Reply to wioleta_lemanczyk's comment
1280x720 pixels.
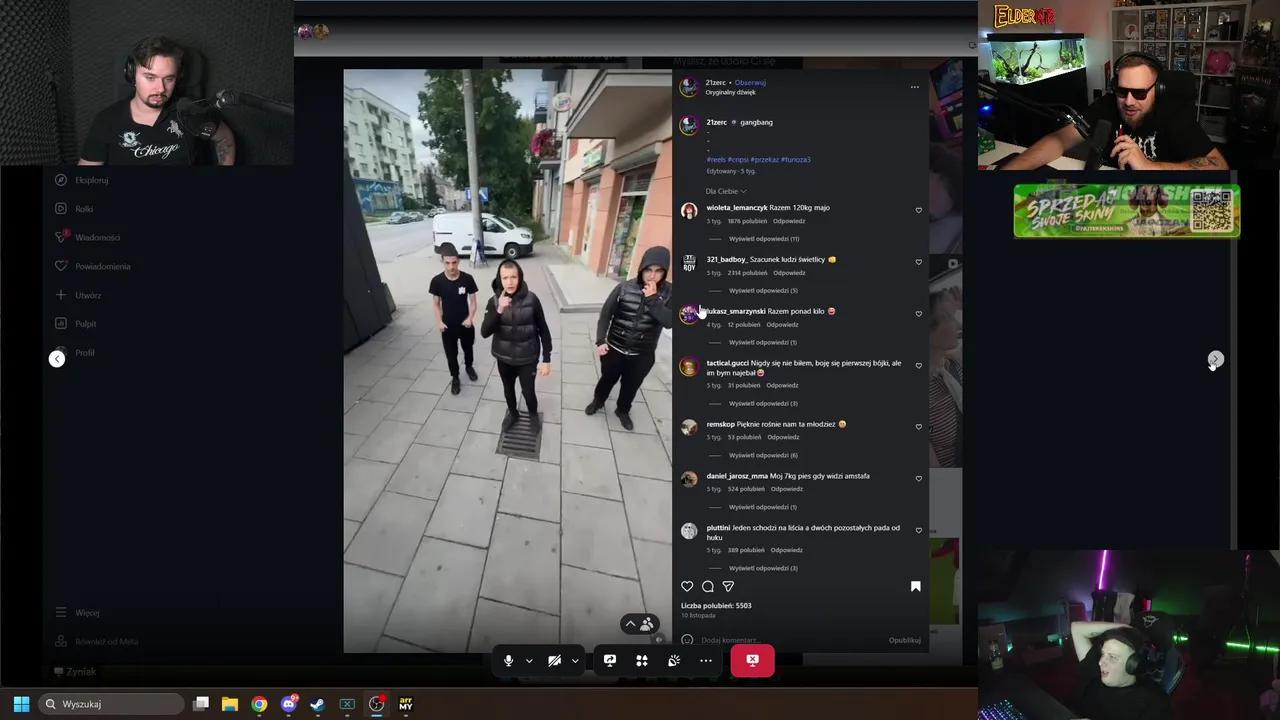pyautogui.click(x=789, y=221)
